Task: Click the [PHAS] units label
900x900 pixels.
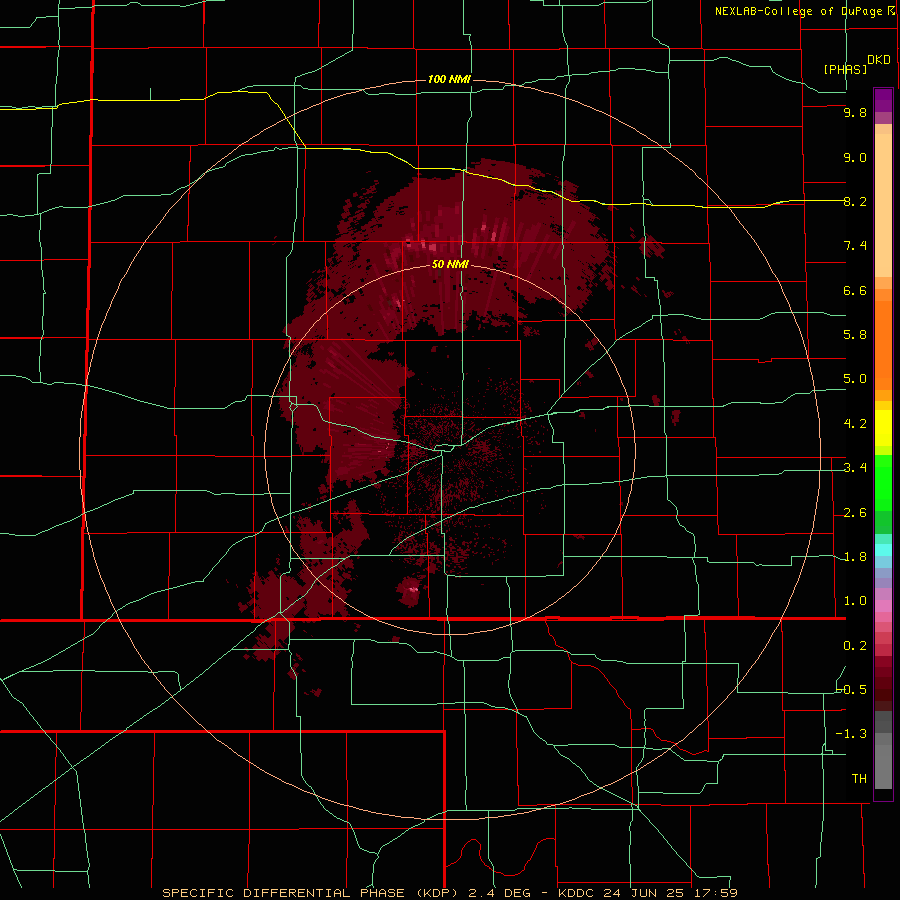Action: [x=845, y=69]
